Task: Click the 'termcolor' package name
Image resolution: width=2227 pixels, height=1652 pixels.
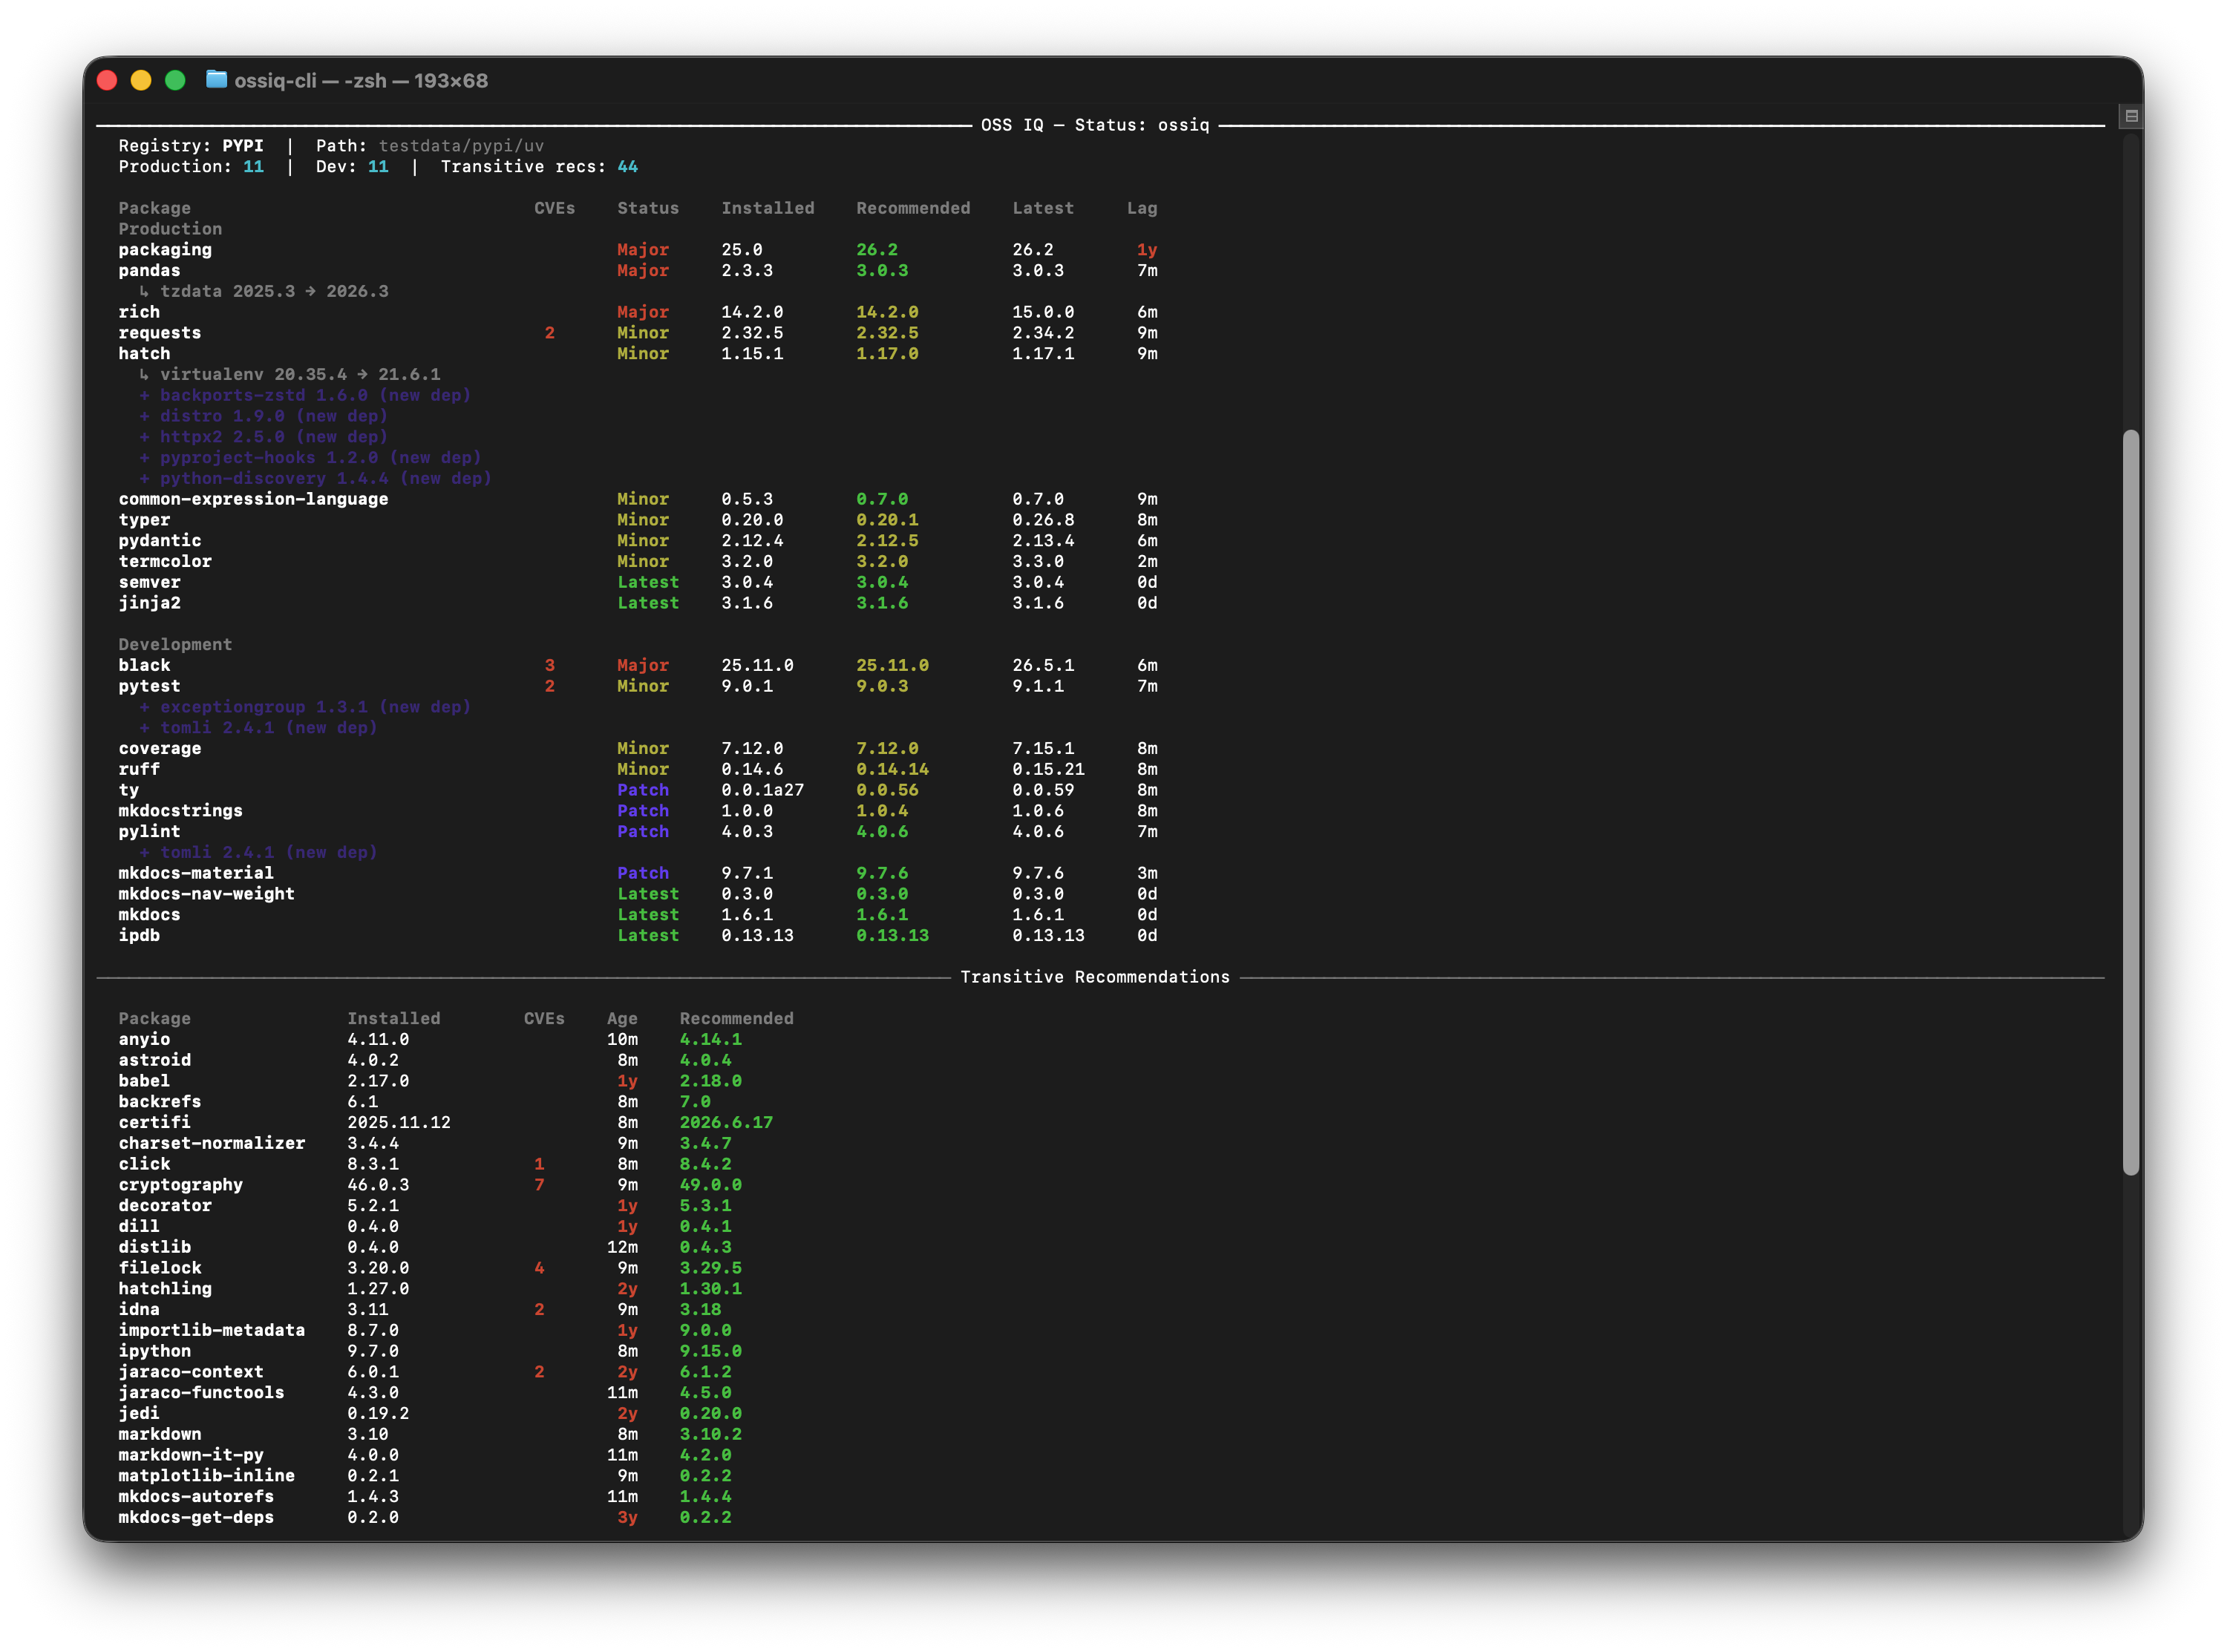Action: [165, 562]
